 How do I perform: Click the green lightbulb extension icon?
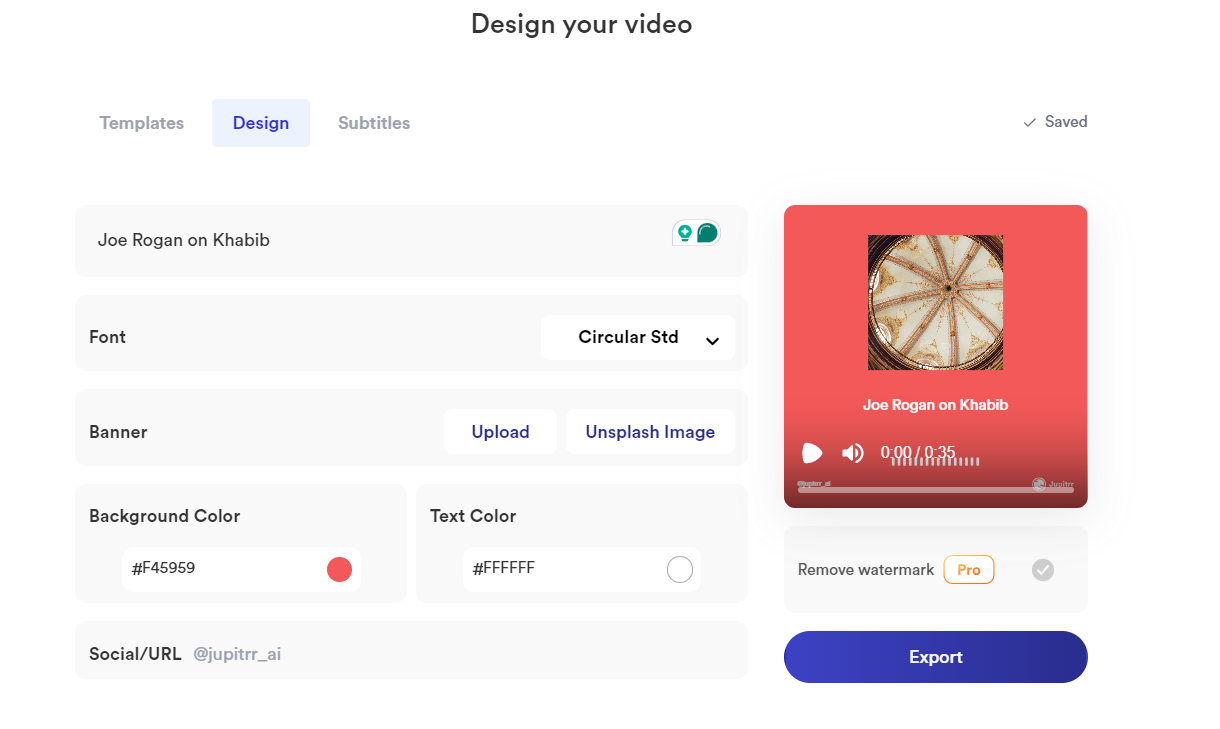pyautogui.click(x=685, y=233)
